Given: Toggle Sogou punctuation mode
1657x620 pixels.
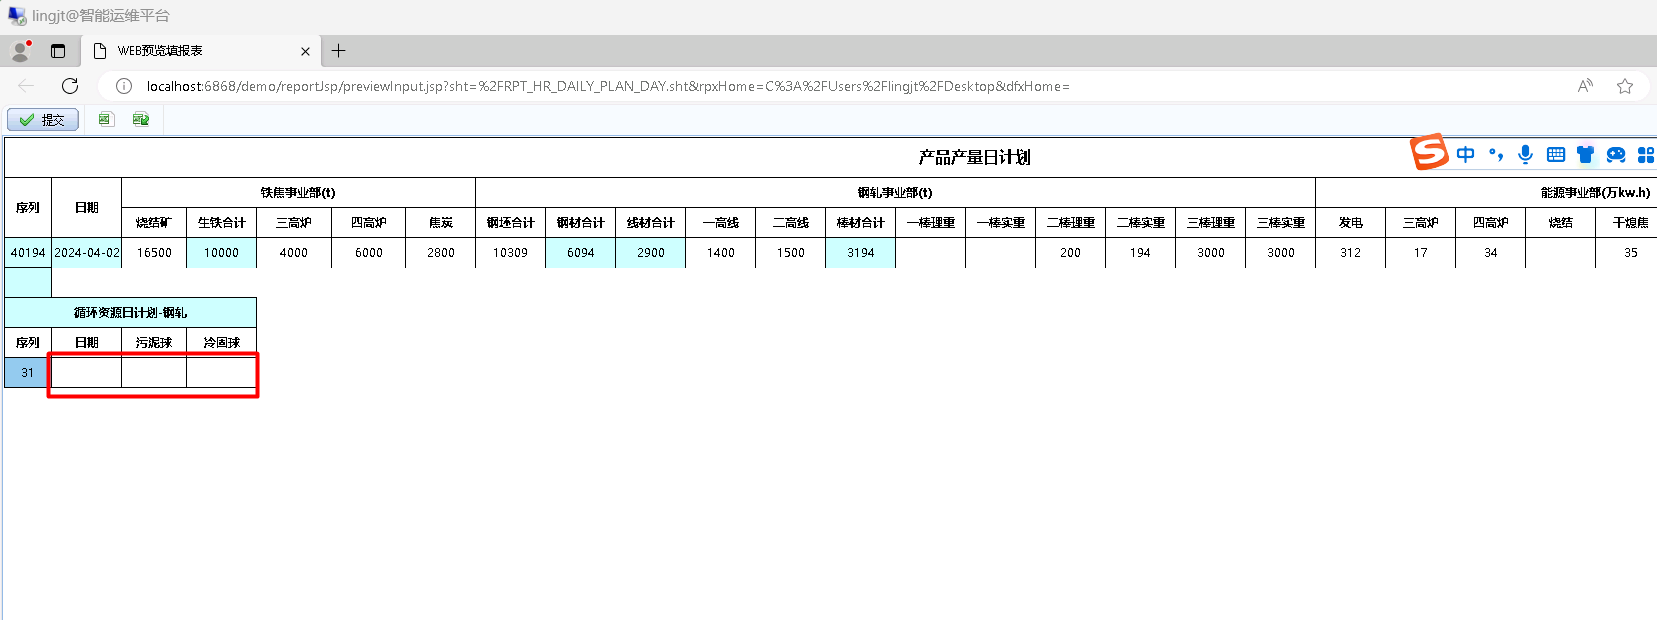Looking at the screenshot, I should pyautogui.click(x=1496, y=154).
